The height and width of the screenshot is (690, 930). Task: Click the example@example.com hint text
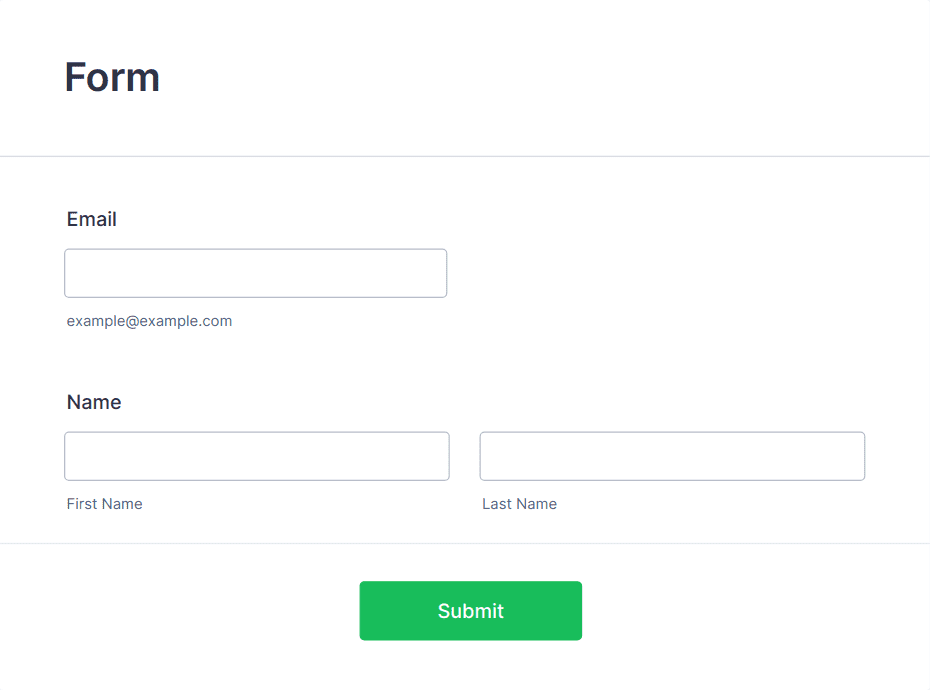[149, 321]
